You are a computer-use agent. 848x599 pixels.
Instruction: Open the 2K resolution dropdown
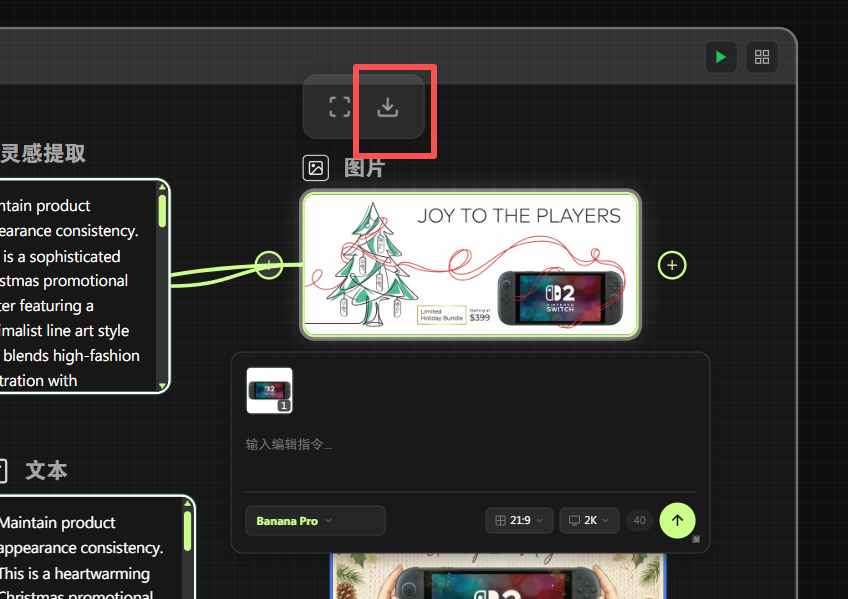[589, 521]
